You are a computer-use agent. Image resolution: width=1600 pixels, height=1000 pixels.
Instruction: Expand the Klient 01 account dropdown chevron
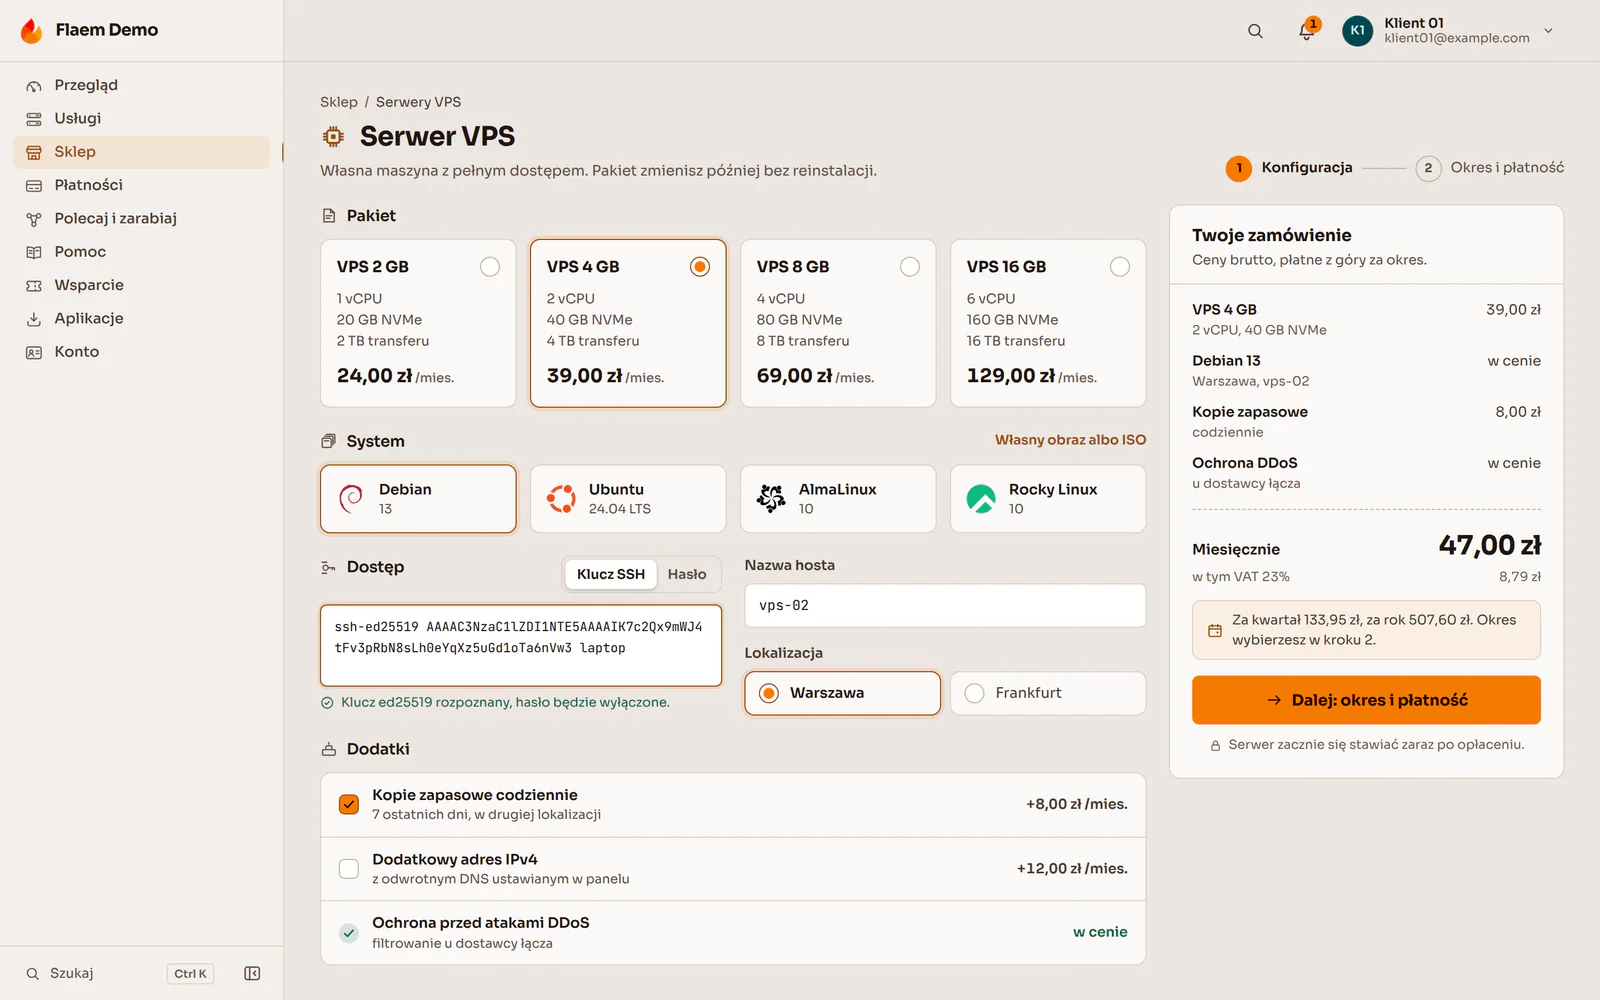coord(1548,31)
